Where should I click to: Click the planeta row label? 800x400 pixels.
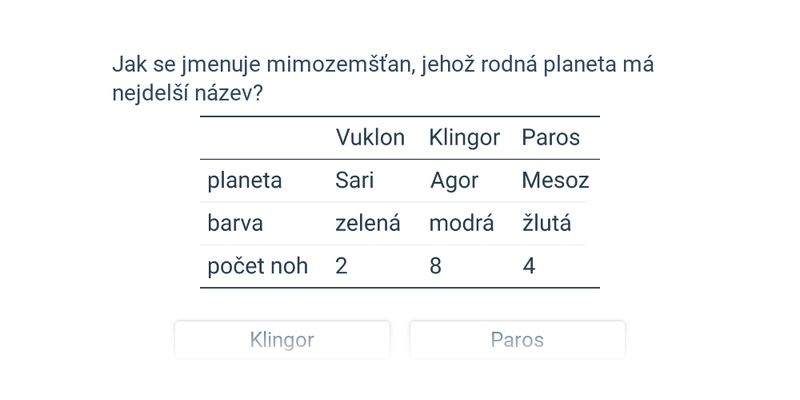click(244, 181)
